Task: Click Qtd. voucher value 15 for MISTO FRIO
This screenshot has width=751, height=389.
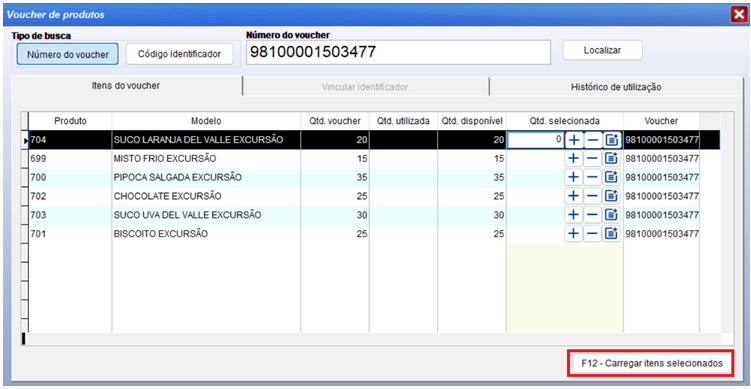Action: (362, 158)
